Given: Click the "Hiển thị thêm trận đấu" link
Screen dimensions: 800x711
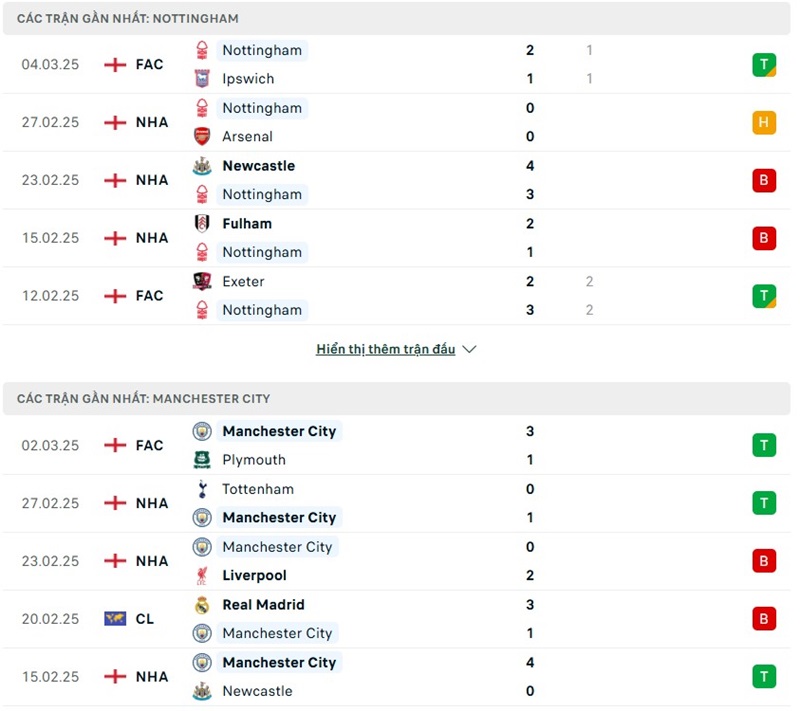Looking at the screenshot, I should click(385, 350).
